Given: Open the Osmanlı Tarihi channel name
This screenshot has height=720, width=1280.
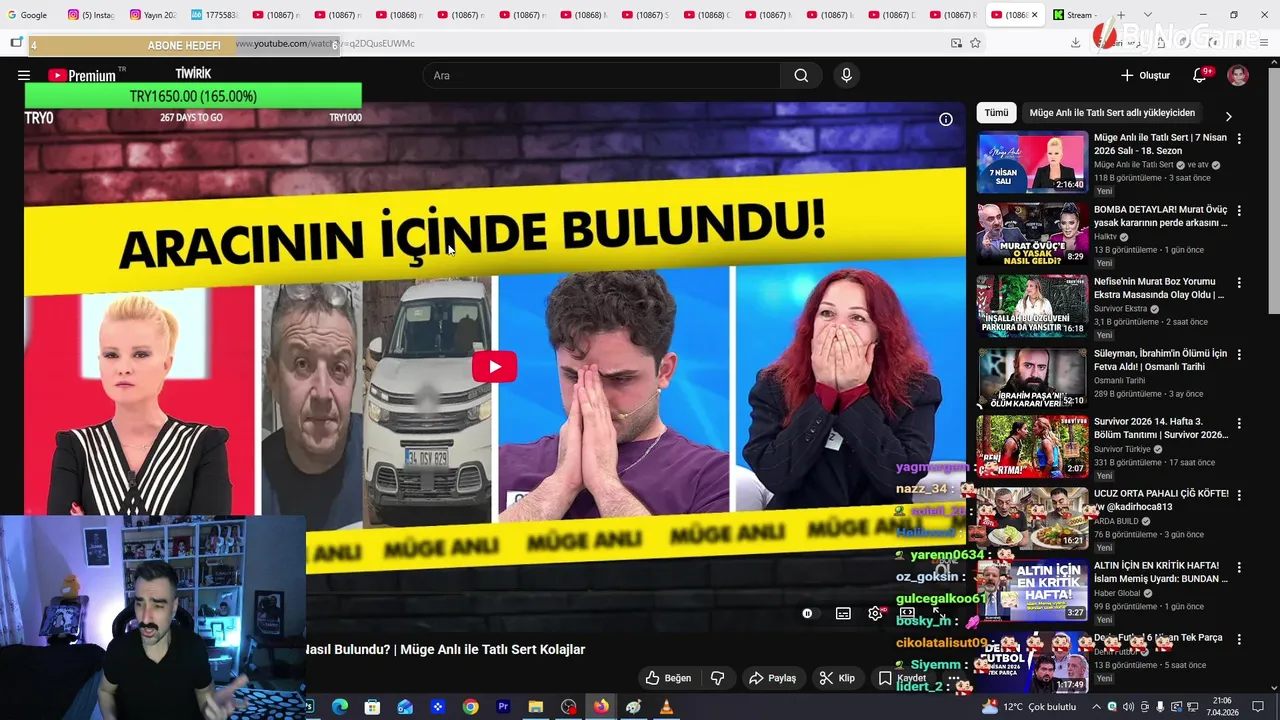Looking at the screenshot, I should click(x=1119, y=381).
